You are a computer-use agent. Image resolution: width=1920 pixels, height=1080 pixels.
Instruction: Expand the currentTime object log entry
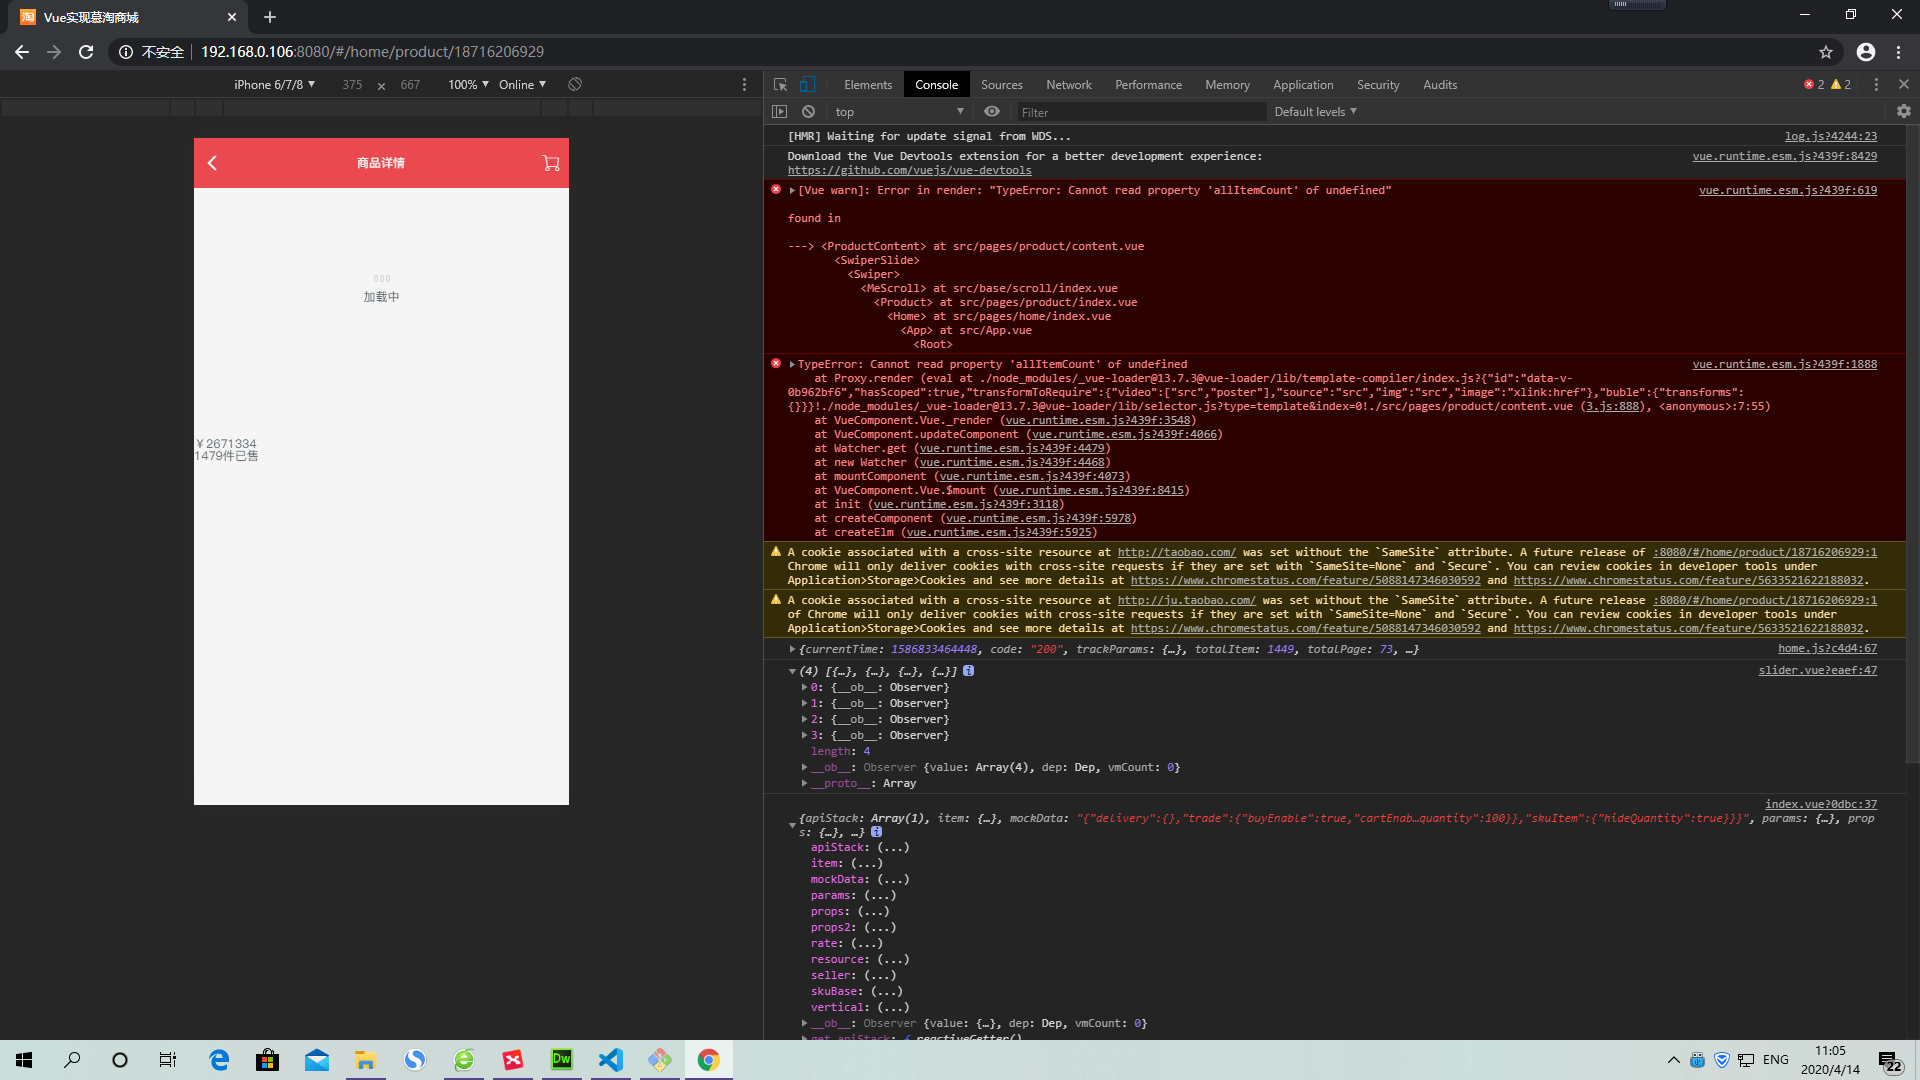(793, 649)
